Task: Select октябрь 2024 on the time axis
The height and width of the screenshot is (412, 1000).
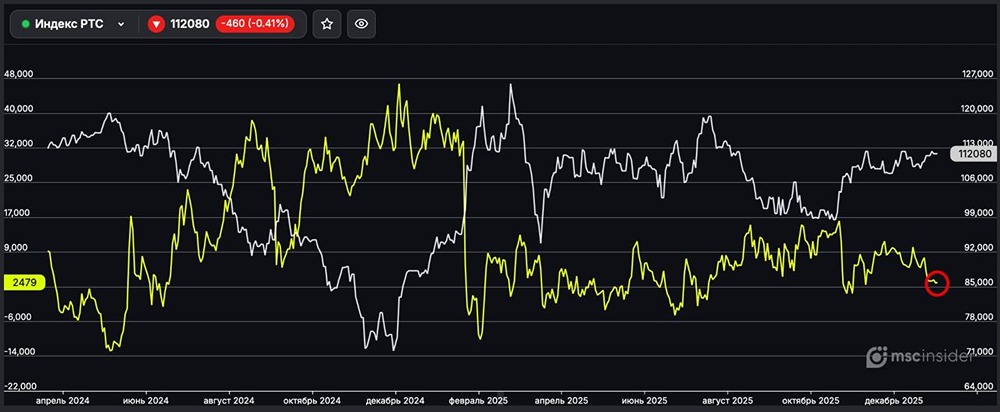Action: pos(312,401)
